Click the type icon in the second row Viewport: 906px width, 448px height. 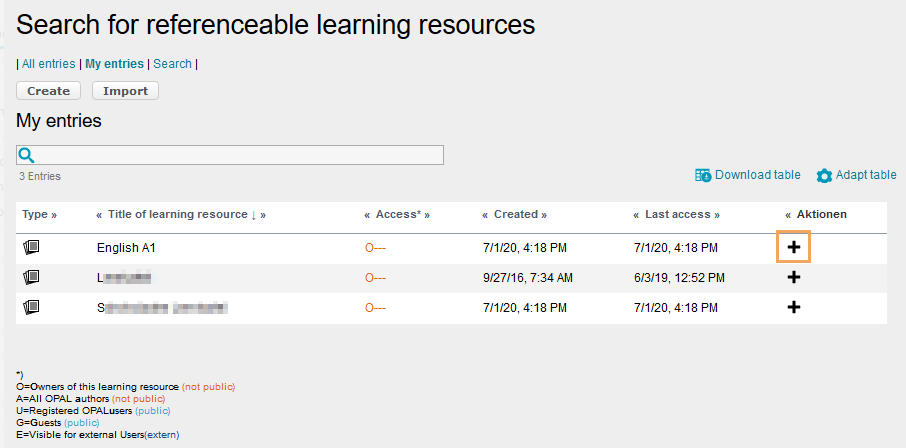[31, 277]
